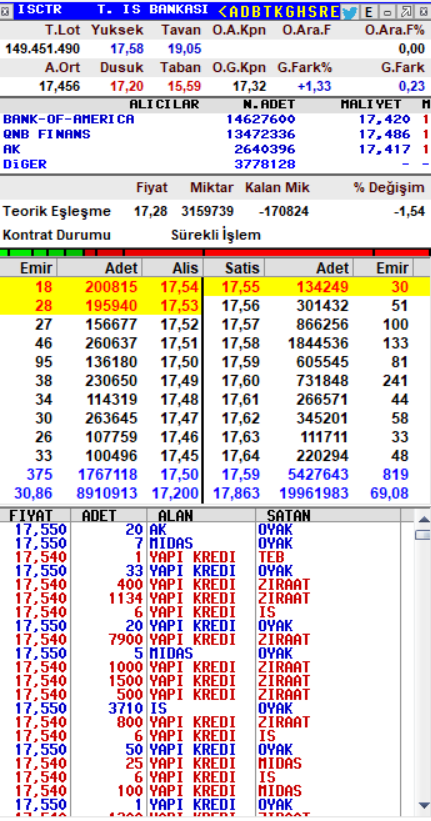Click the ALICILAR column header
The width and height of the screenshot is (431, 821).
tap(164, 104)
